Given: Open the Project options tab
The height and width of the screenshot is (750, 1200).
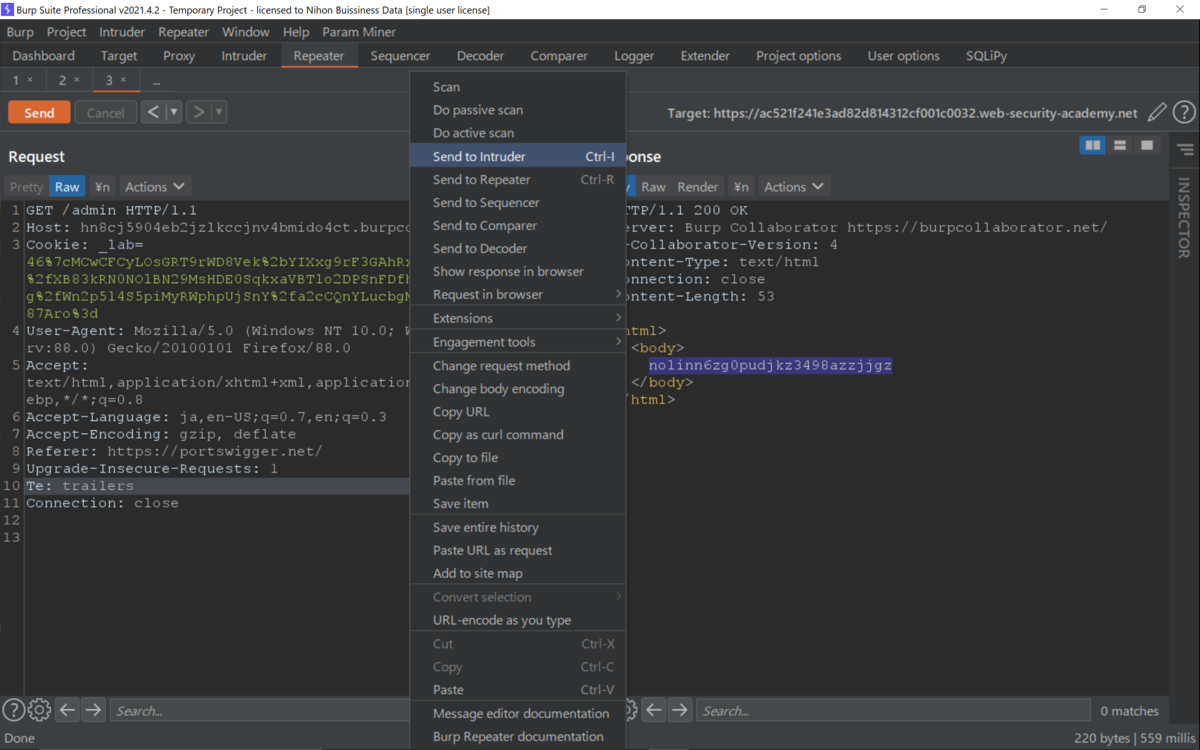Looking at the screenshot, I should pos(799,56).
